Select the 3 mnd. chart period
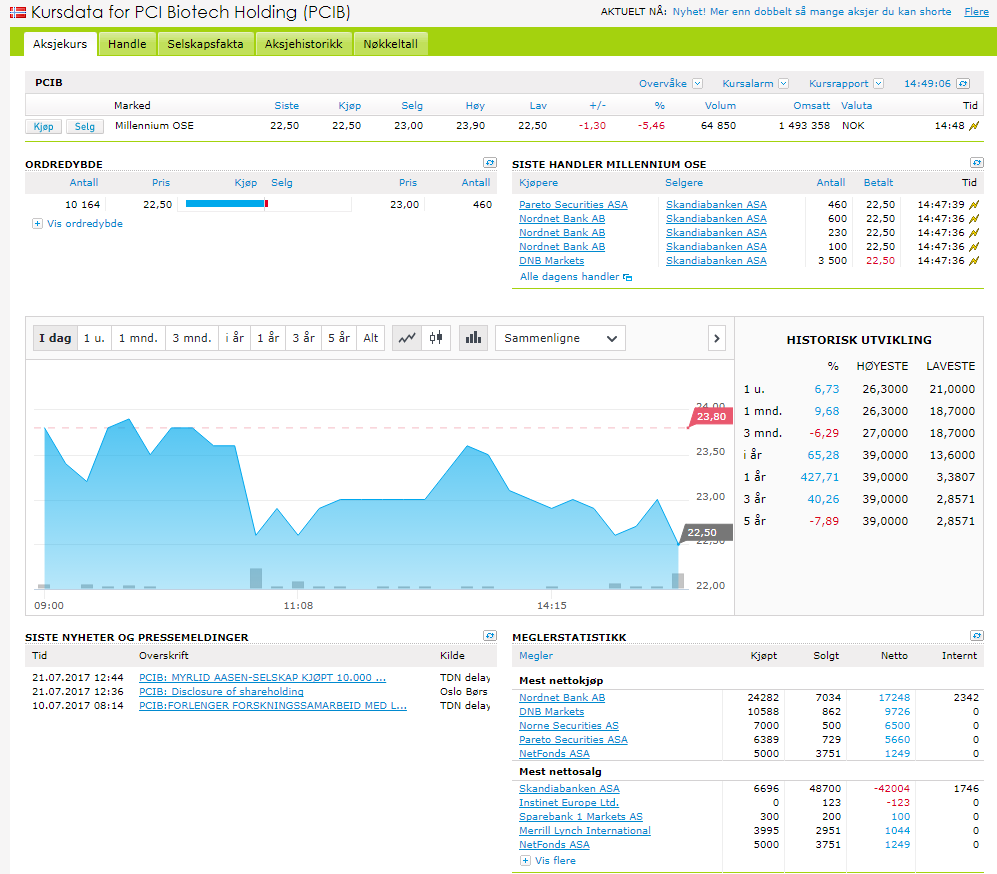The image size is (997, 874). [x=192, y=338]
